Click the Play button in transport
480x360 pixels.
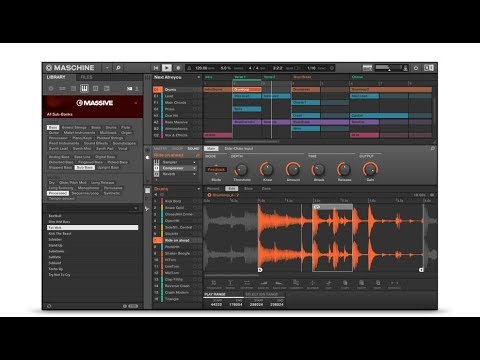point(167,68)
